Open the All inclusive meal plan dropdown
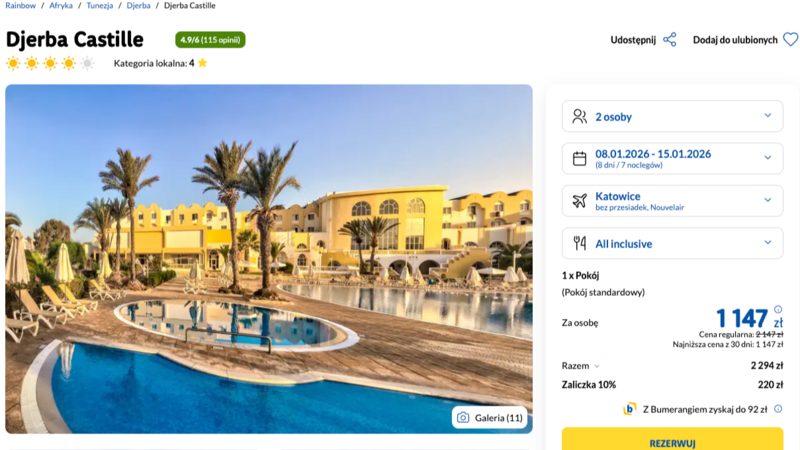Viewport: 800px width, 450px height. coord(672,243)
